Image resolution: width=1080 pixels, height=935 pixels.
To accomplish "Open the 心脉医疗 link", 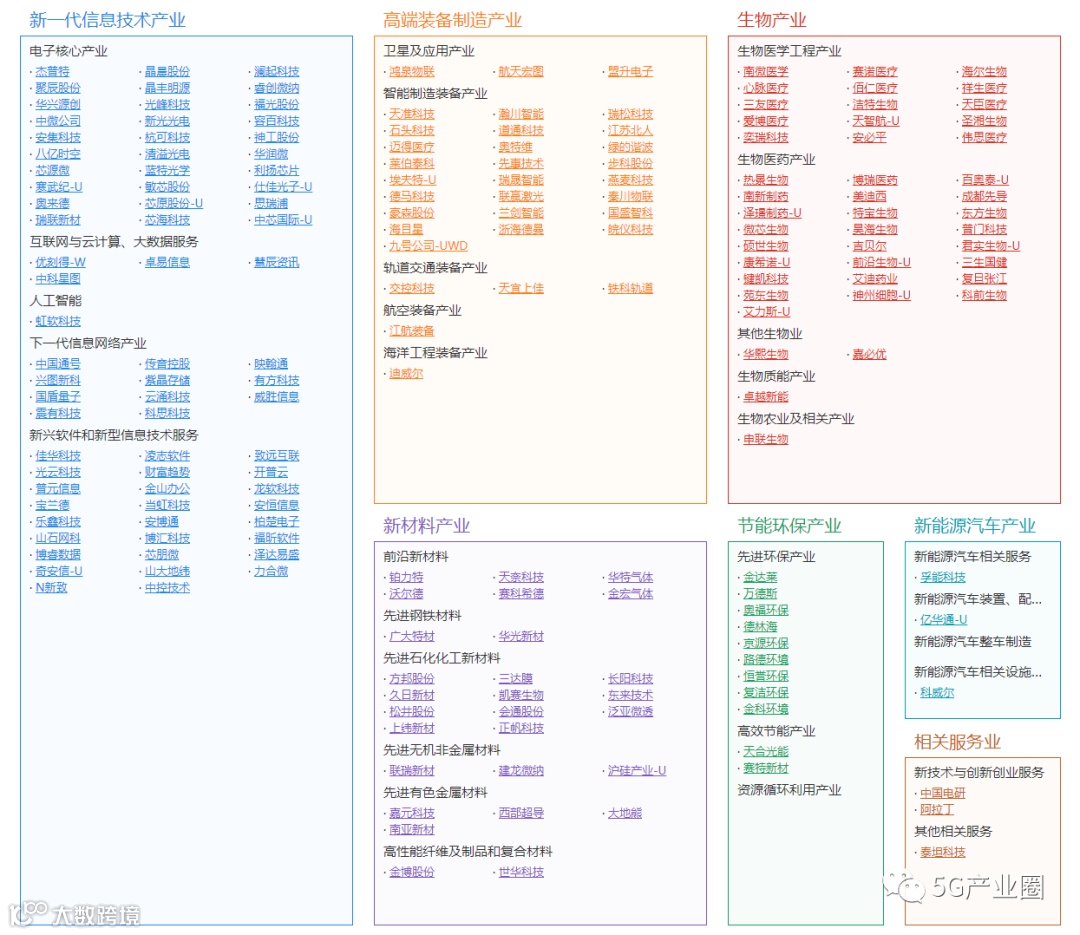I will point(766,88).
